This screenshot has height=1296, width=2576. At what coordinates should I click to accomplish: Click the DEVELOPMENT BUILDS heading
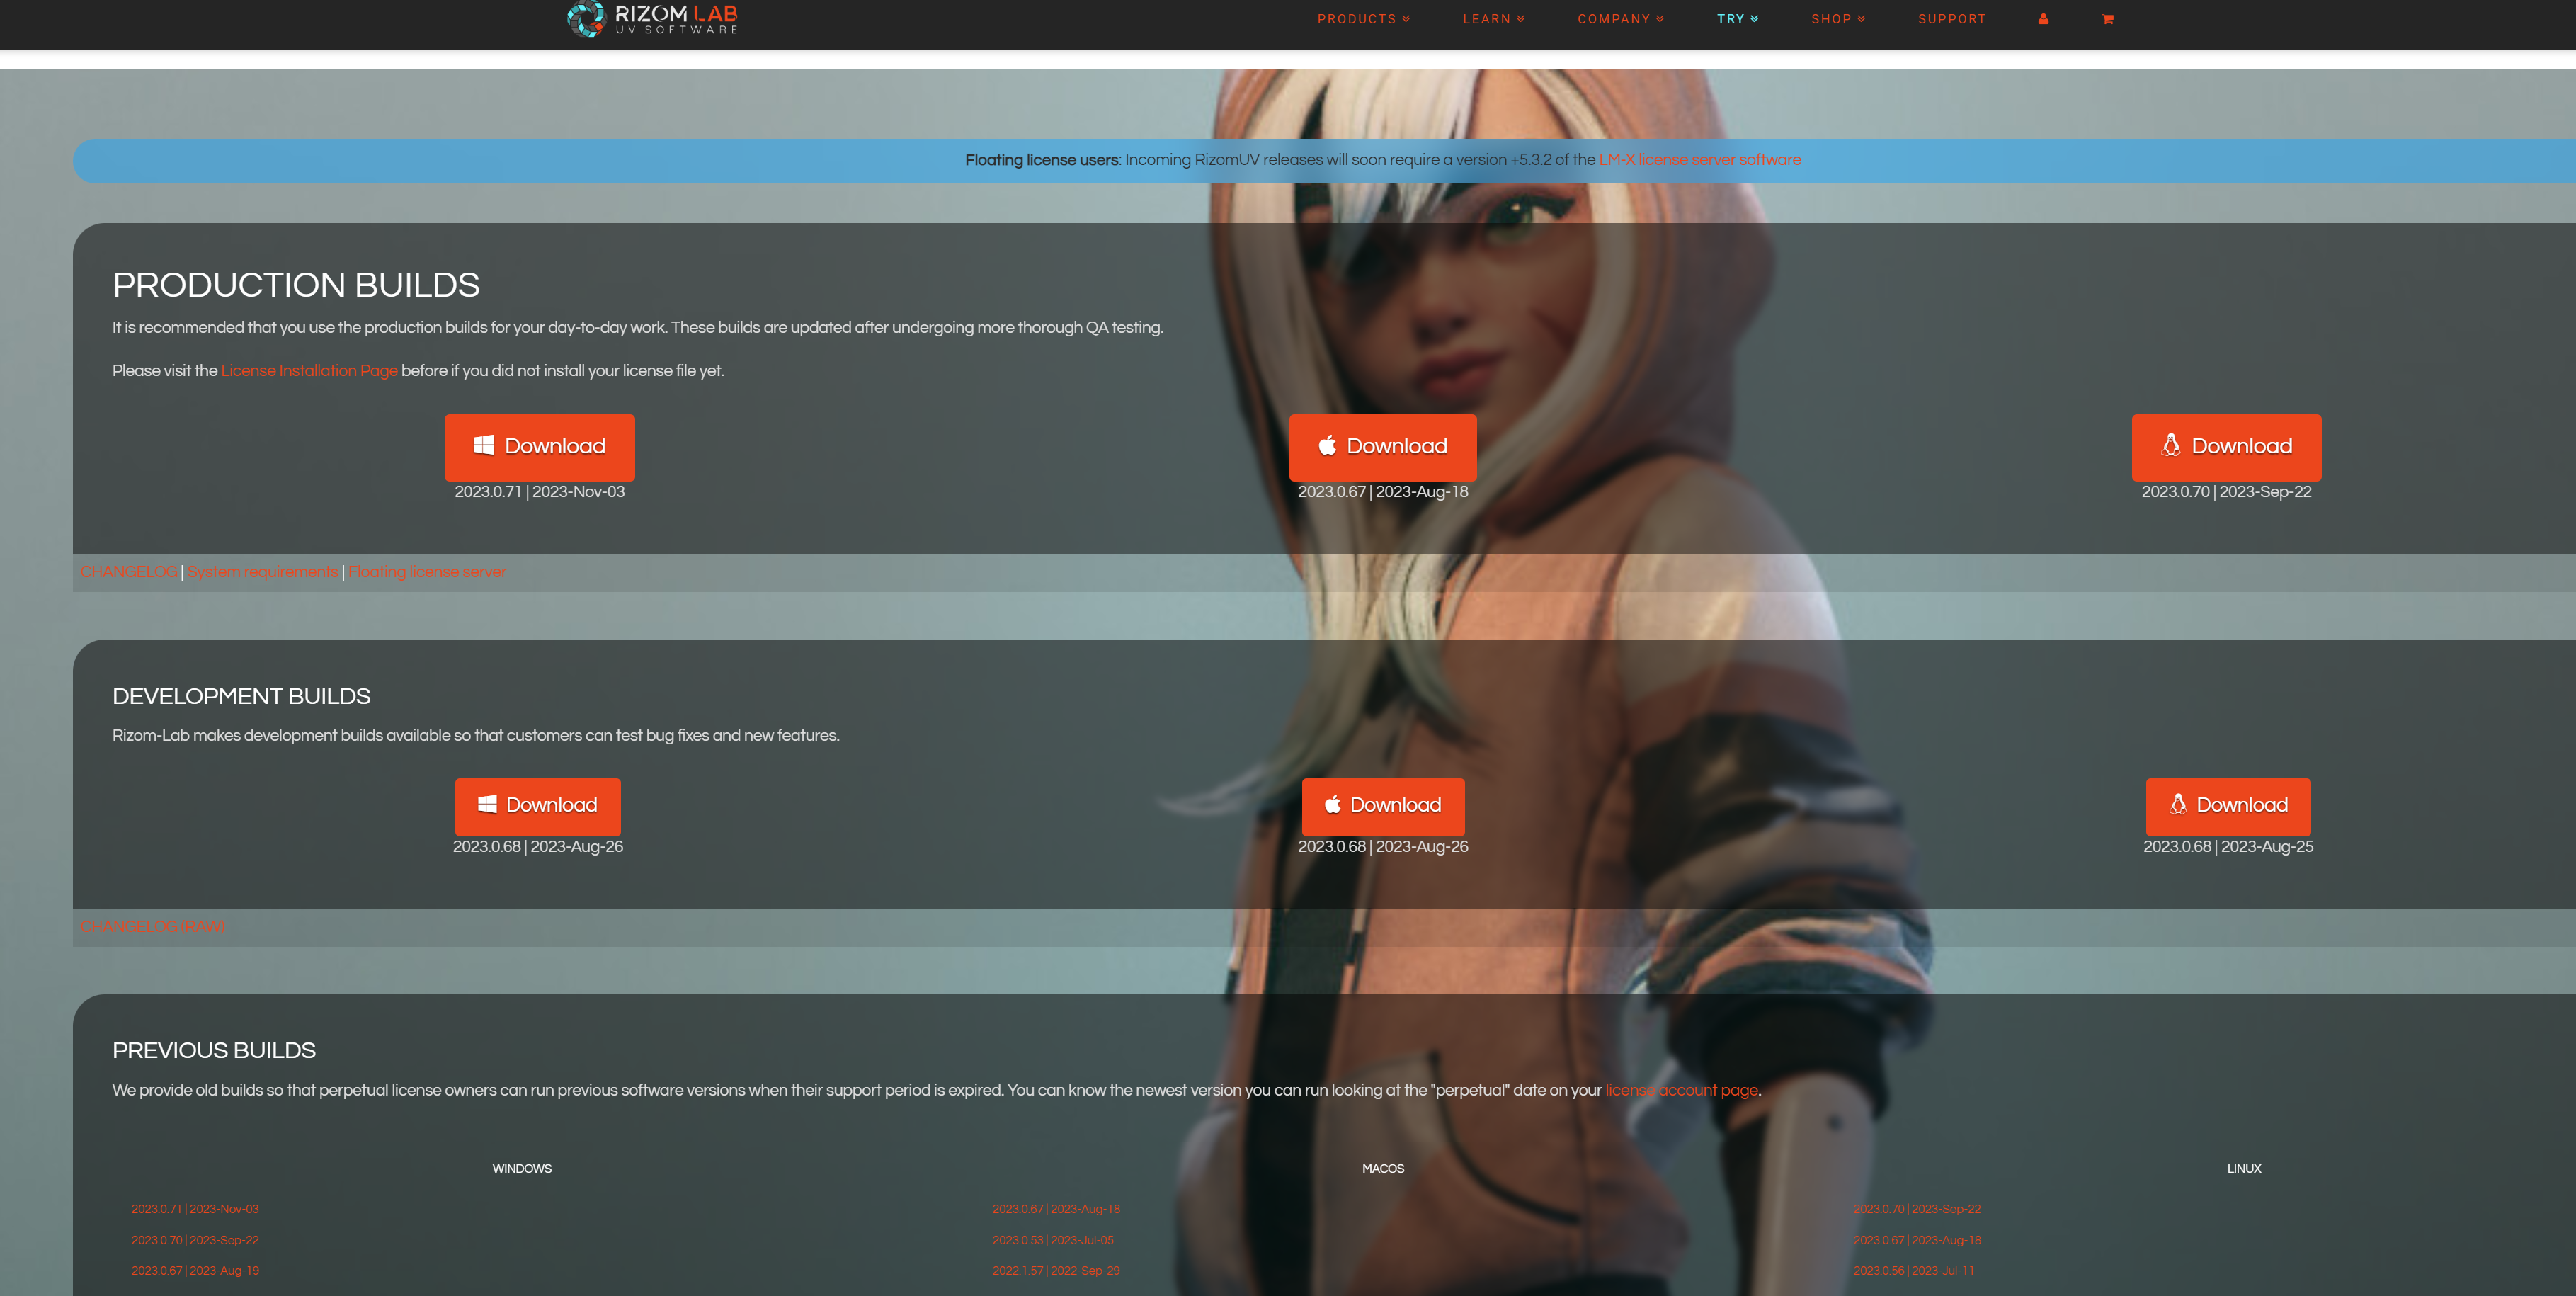(241, 696)
